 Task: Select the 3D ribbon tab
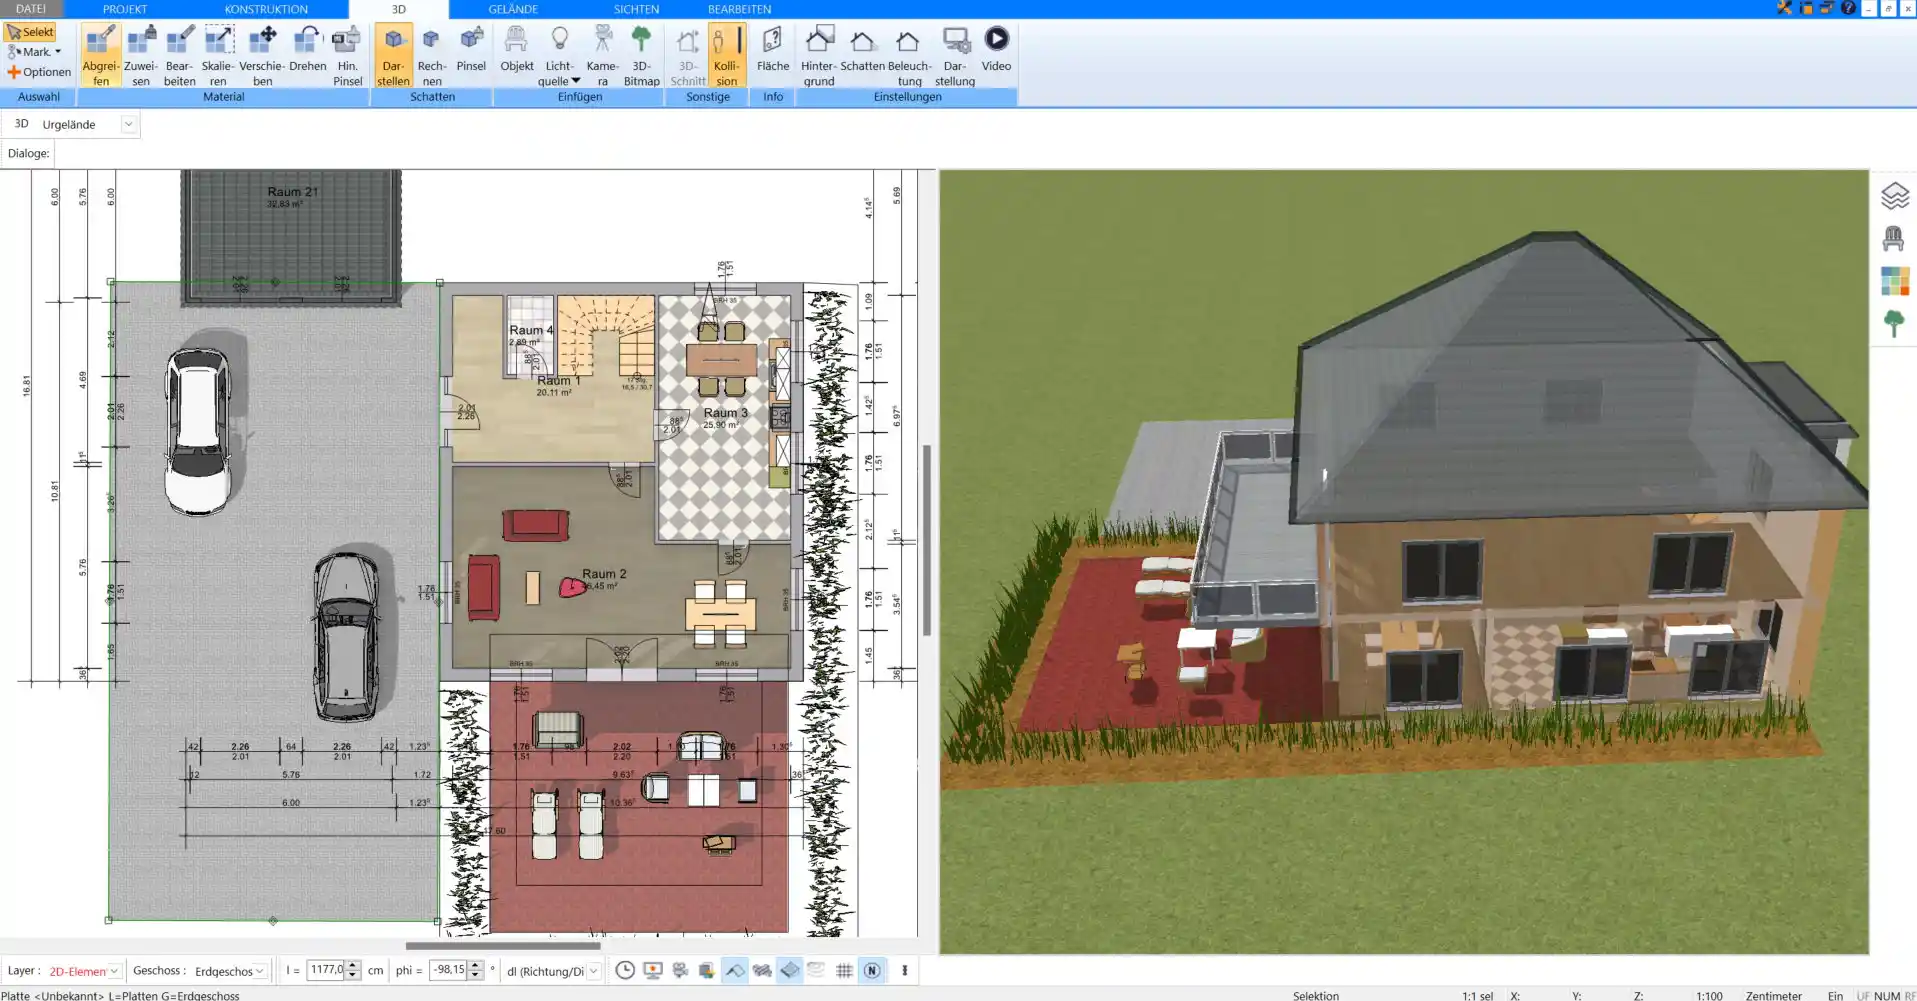[399, 9]
